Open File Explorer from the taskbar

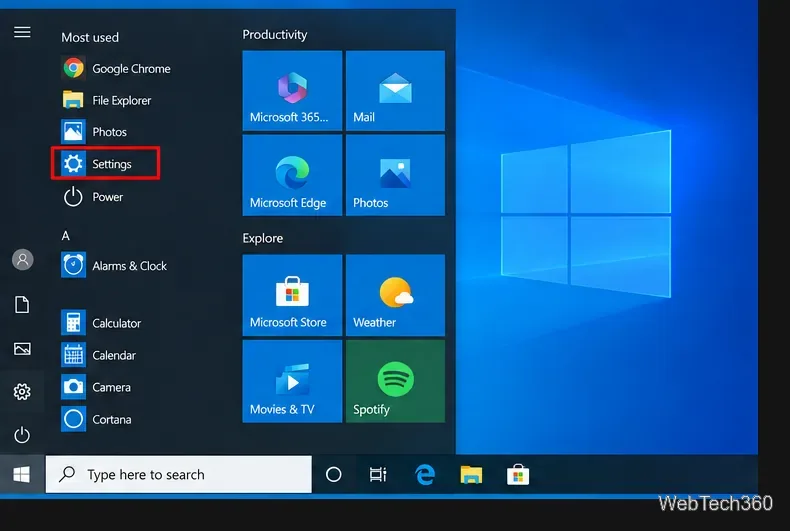471,474
